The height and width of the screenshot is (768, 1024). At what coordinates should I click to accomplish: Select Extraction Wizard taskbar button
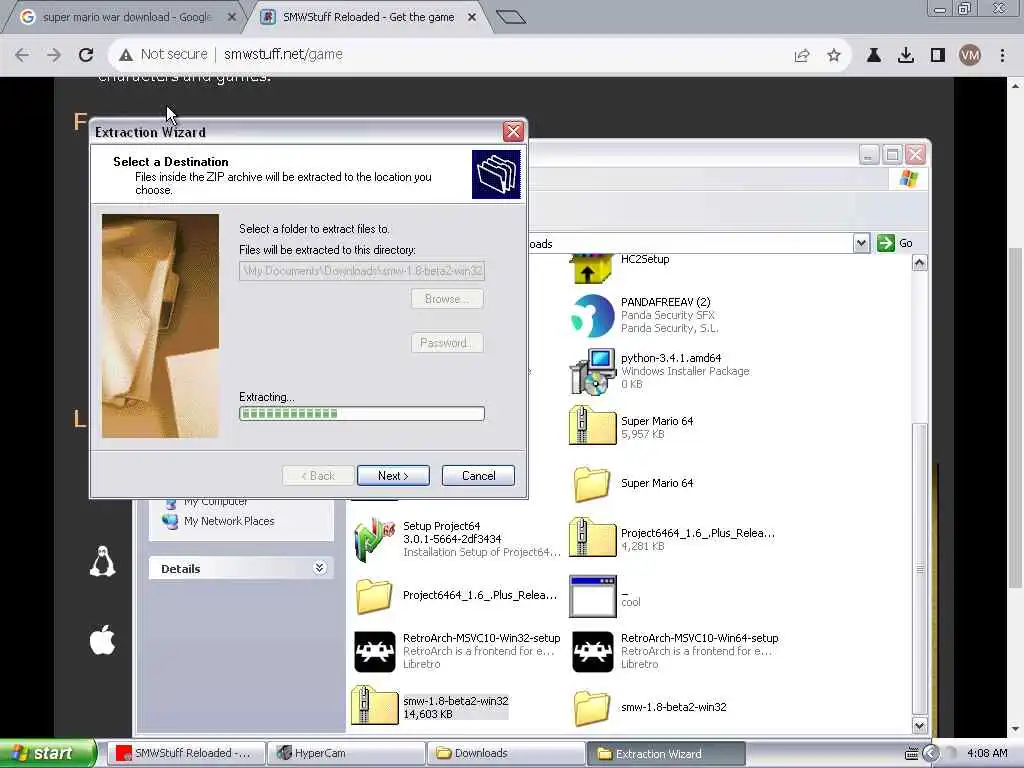click(x=666, y=754)
